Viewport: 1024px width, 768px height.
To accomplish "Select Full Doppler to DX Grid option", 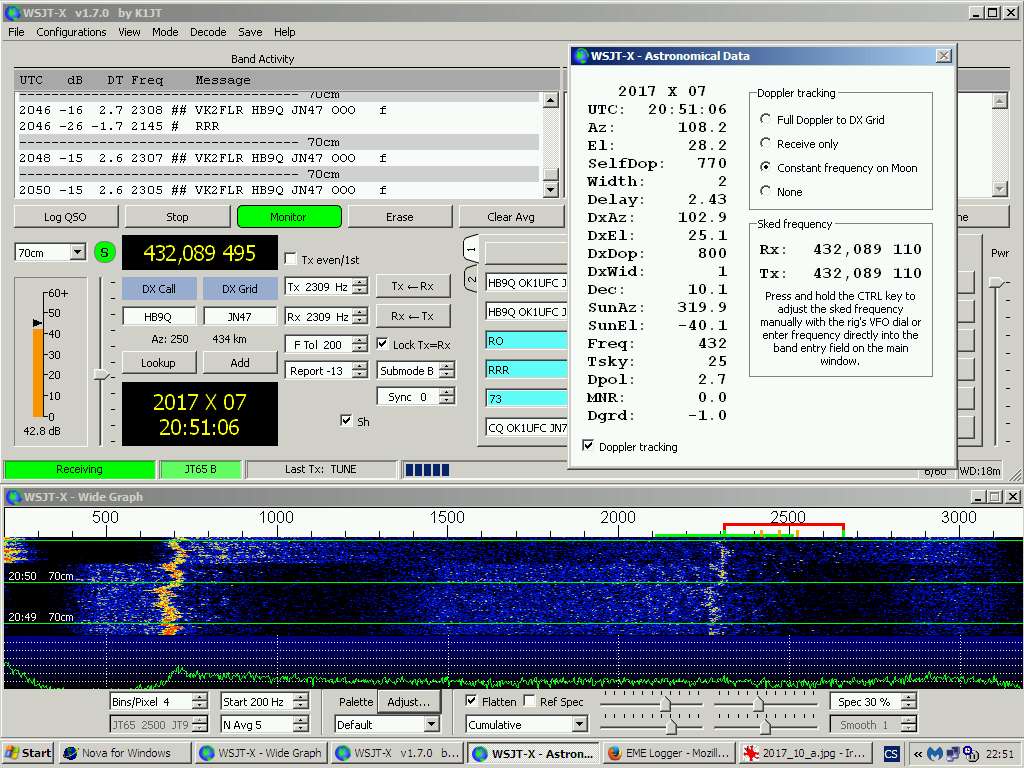I will tap(766, 120).
